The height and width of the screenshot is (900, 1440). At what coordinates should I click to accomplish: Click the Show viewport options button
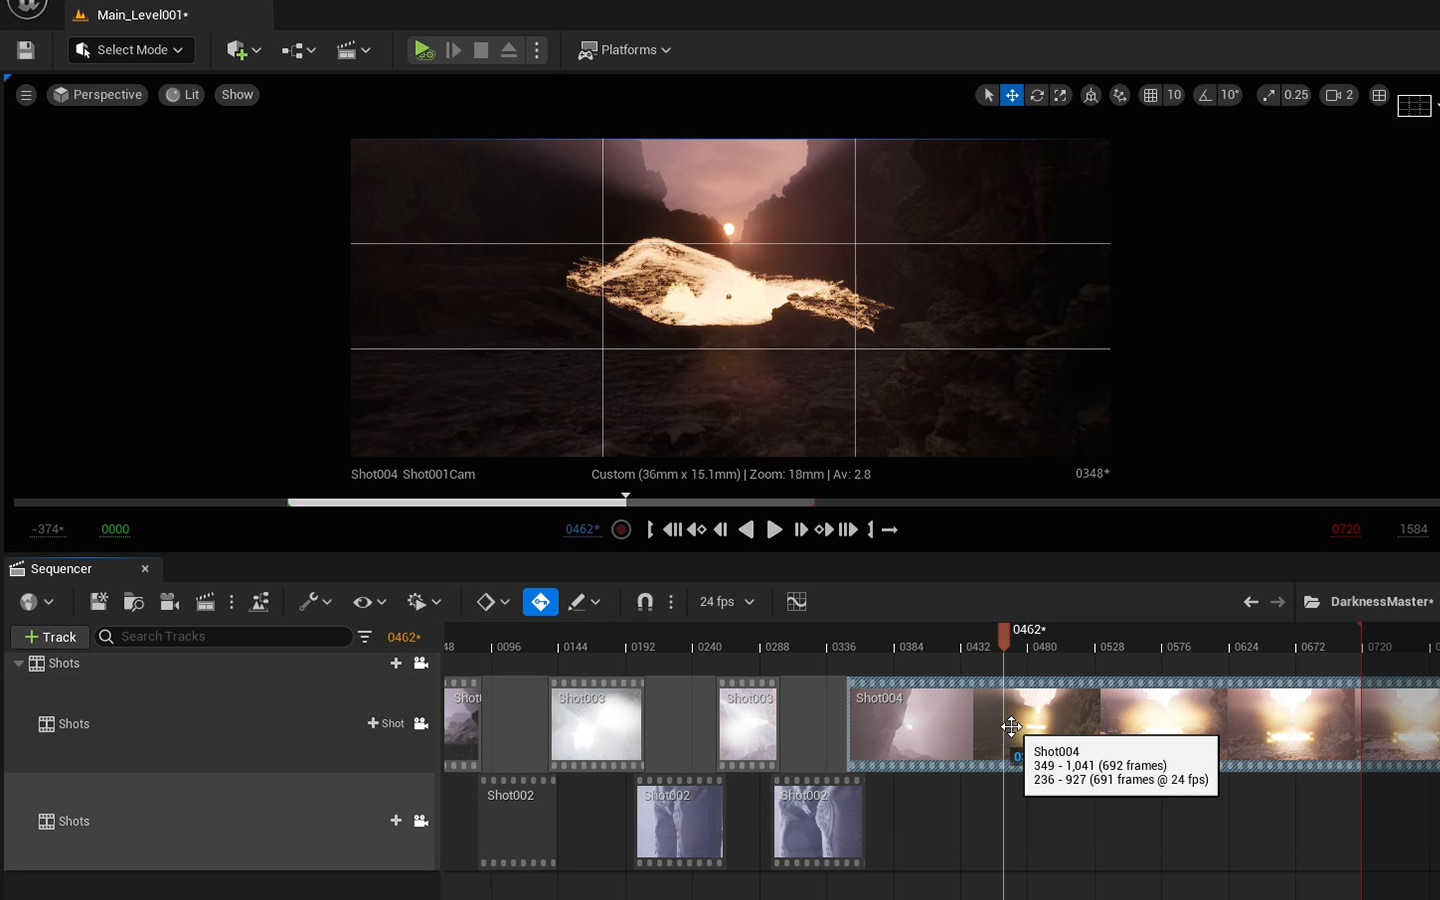(x=237, y=95)
